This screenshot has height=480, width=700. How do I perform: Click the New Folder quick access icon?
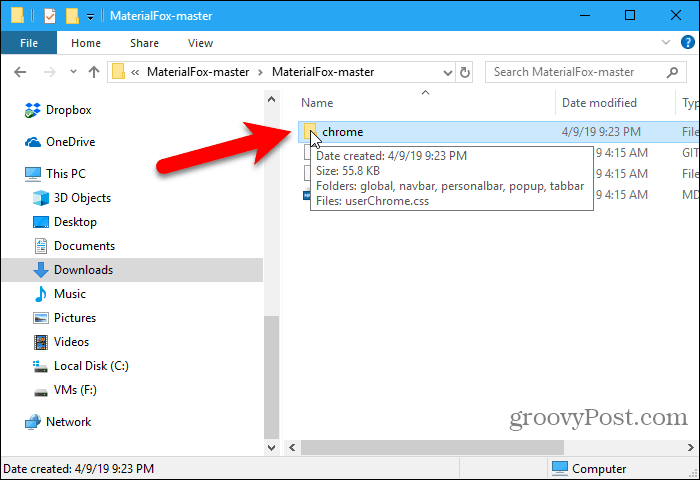click(72, 16)
